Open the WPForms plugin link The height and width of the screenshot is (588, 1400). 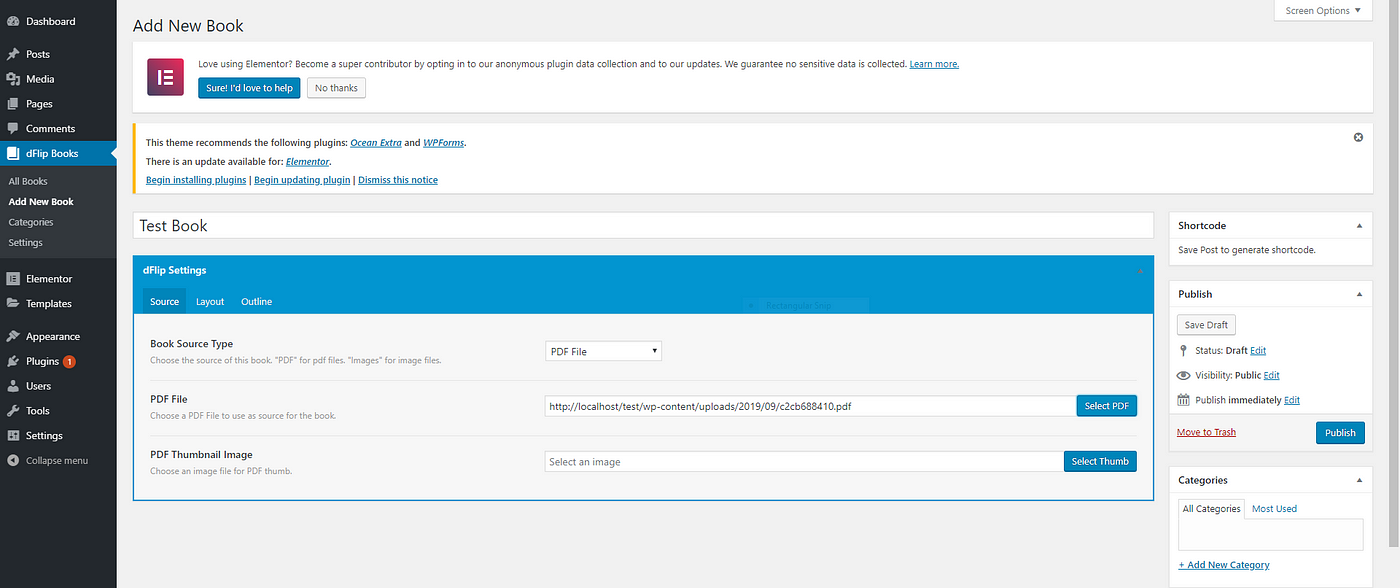444,143
